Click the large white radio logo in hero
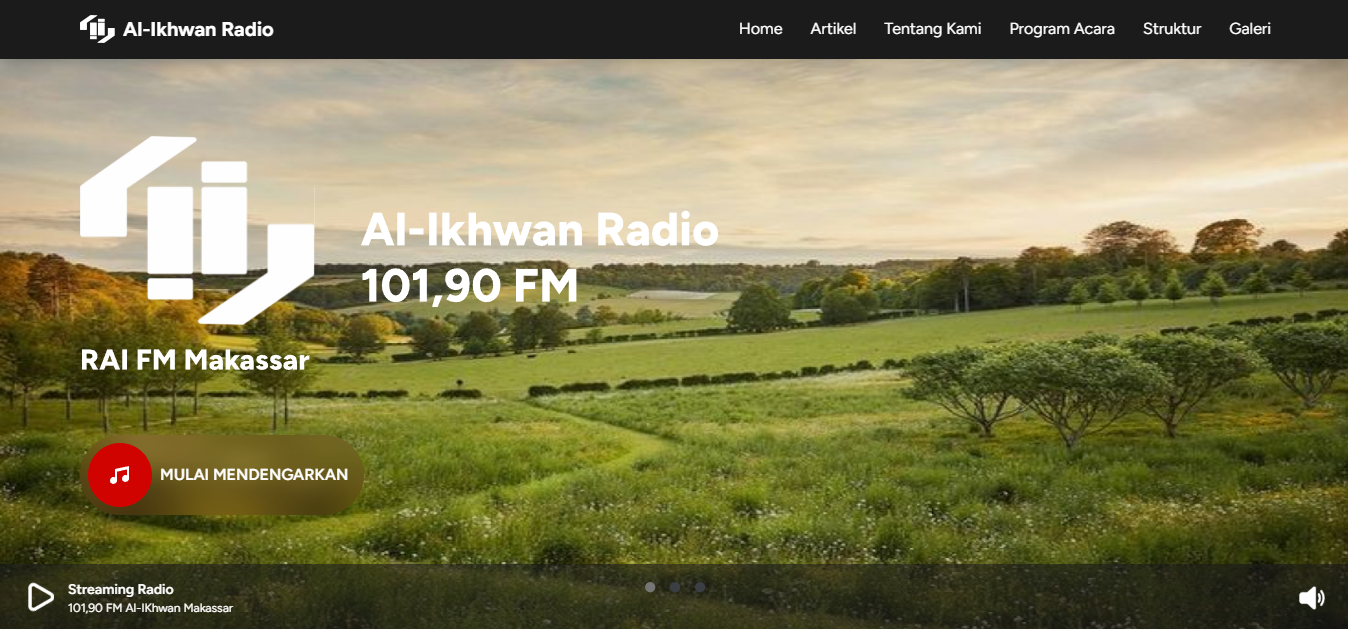This screenshot has width=1348, height=629. tap(197, 229)
